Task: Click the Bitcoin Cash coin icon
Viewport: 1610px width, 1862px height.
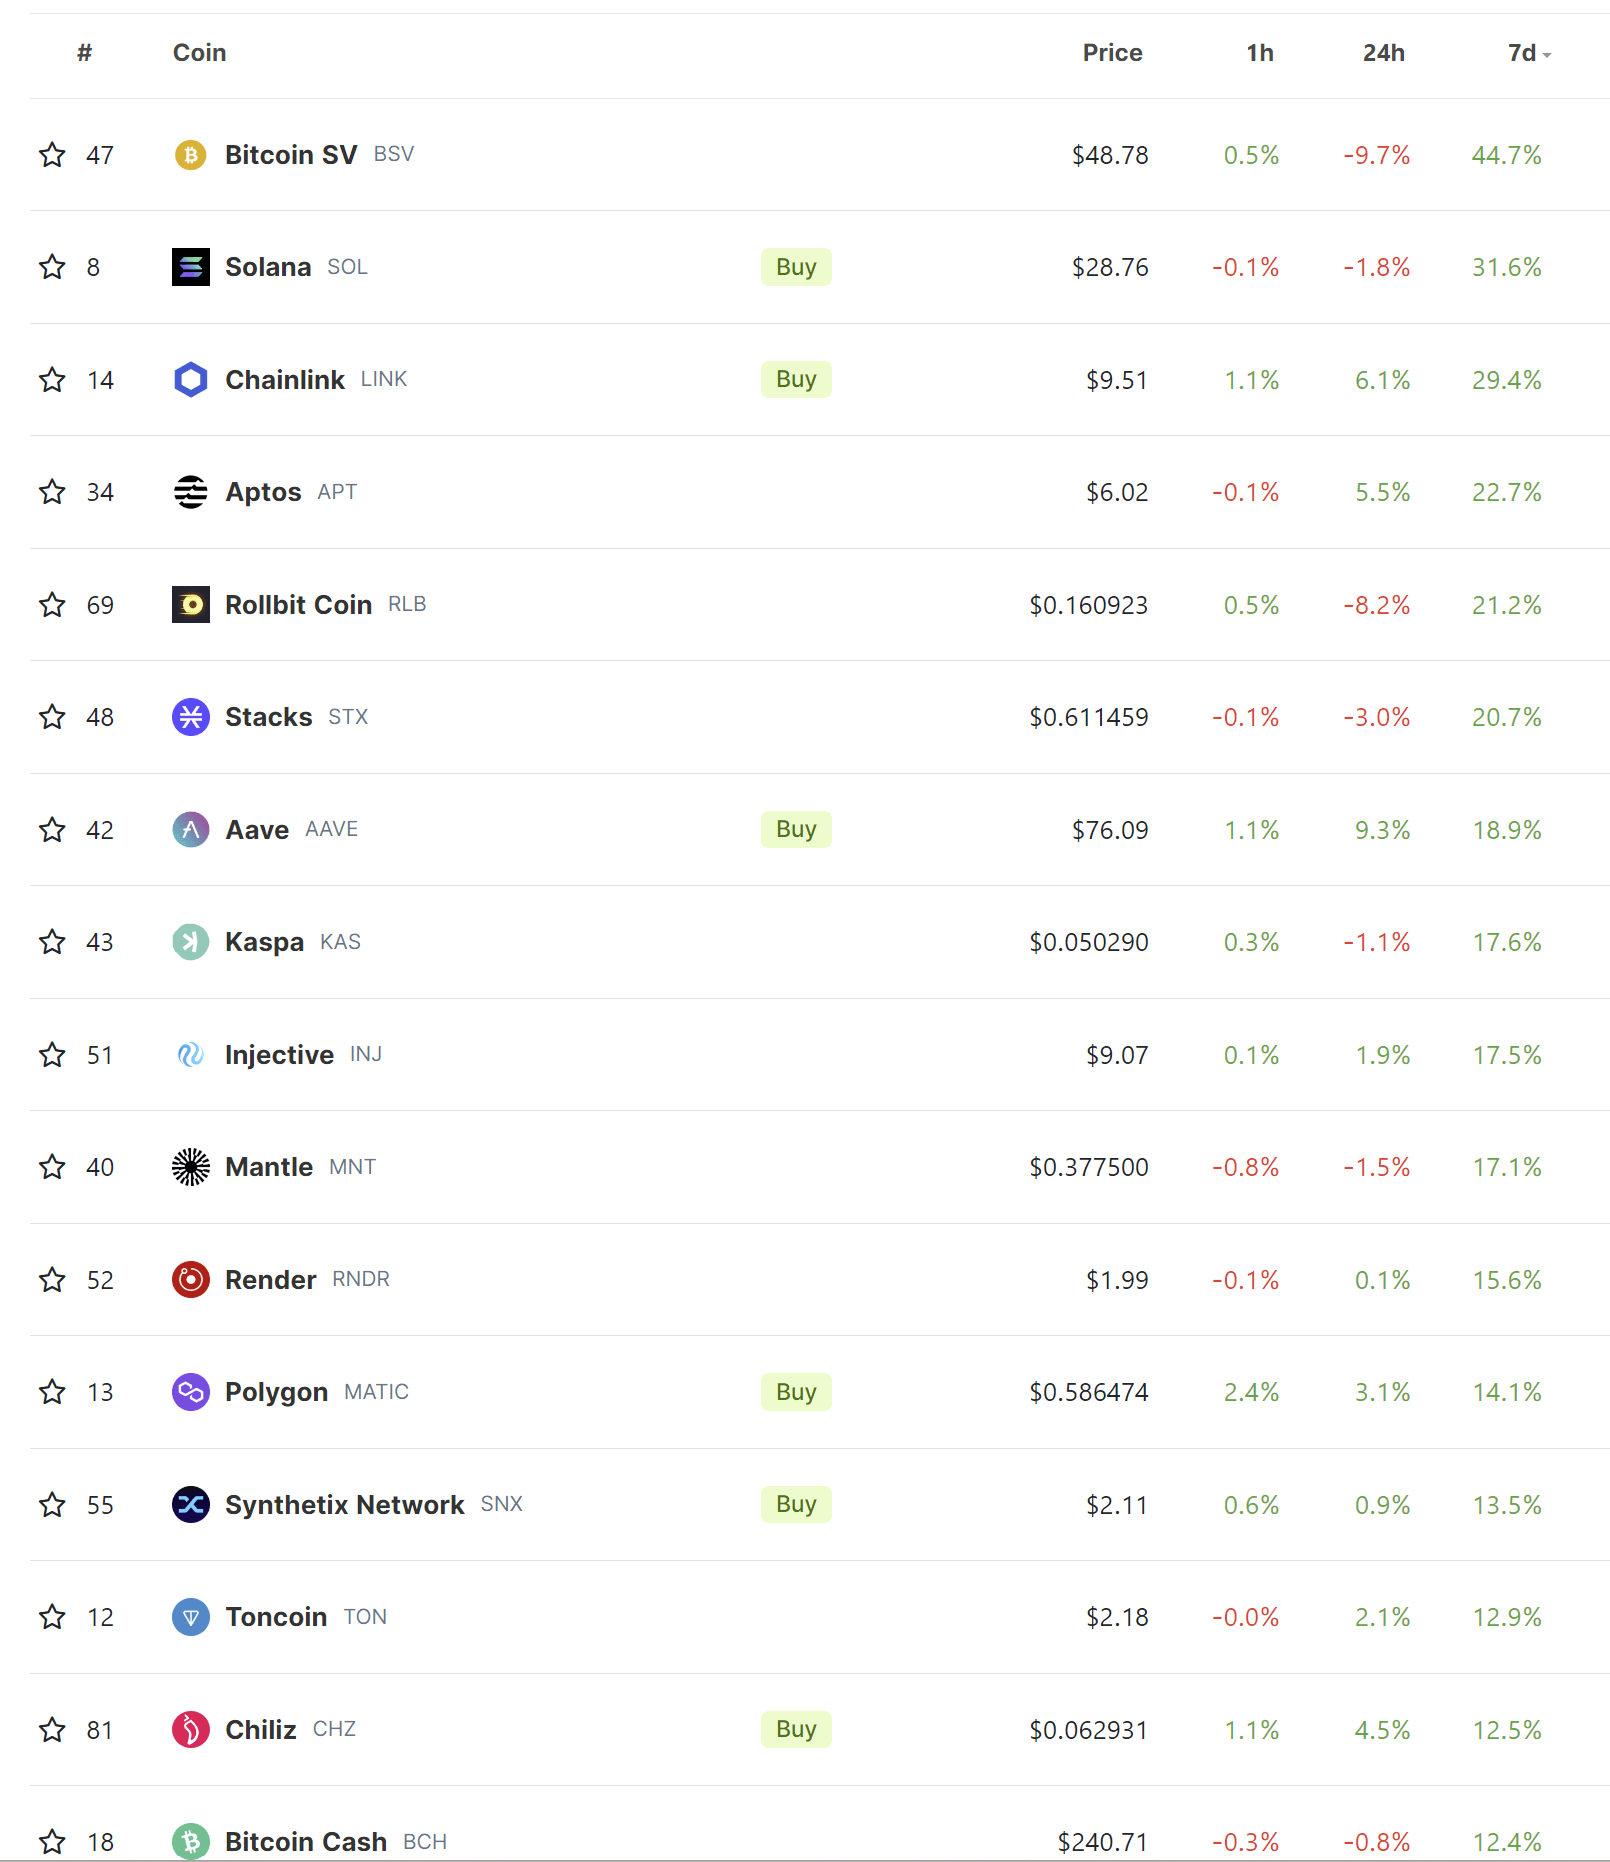Action: tap(190, 1841)
